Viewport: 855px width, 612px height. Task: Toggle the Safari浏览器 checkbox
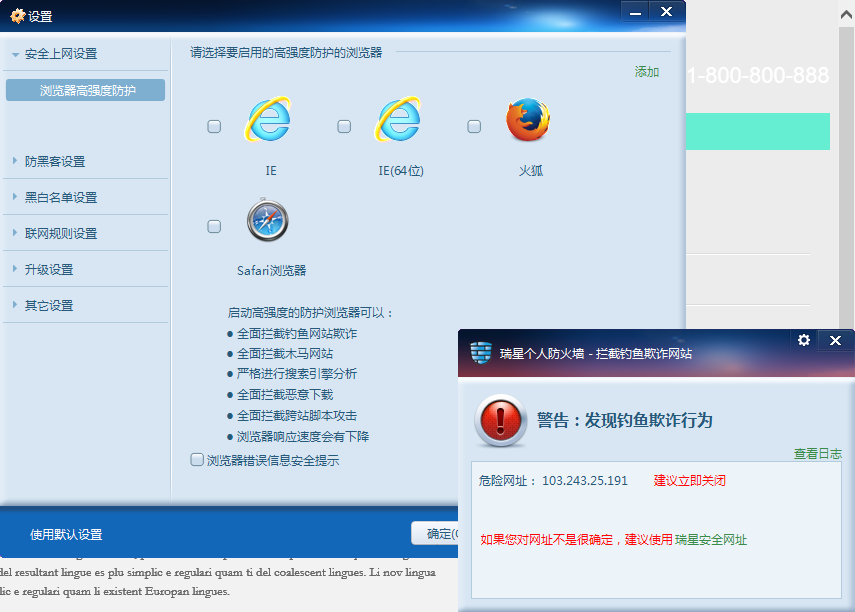pyautogui.click(x=214, y=226)
